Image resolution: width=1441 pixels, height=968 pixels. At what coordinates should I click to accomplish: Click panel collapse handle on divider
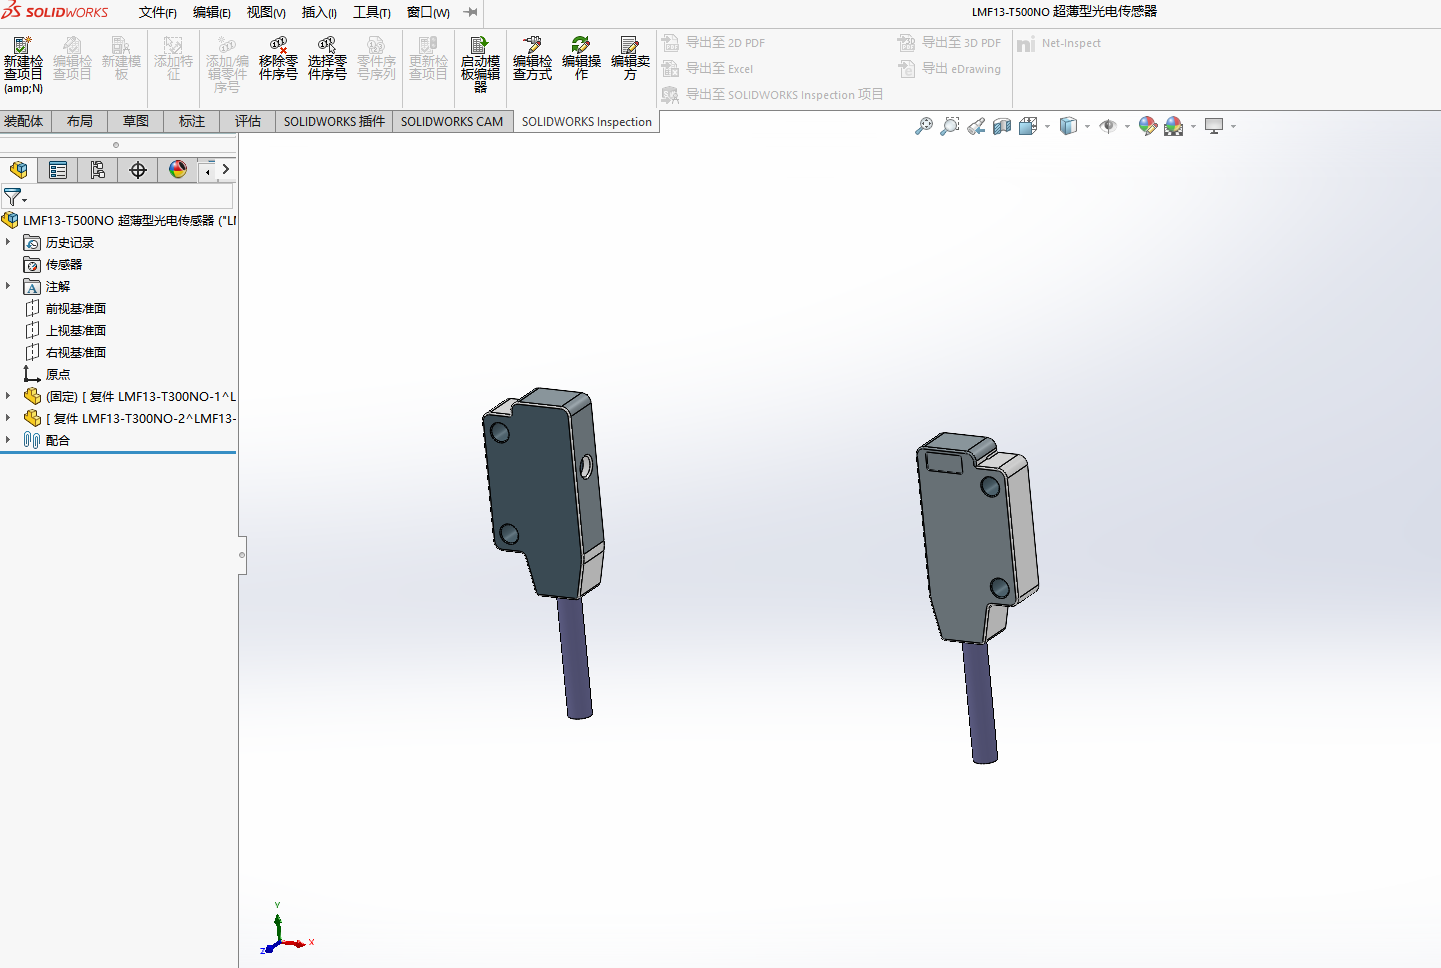[x=242, y=554]
